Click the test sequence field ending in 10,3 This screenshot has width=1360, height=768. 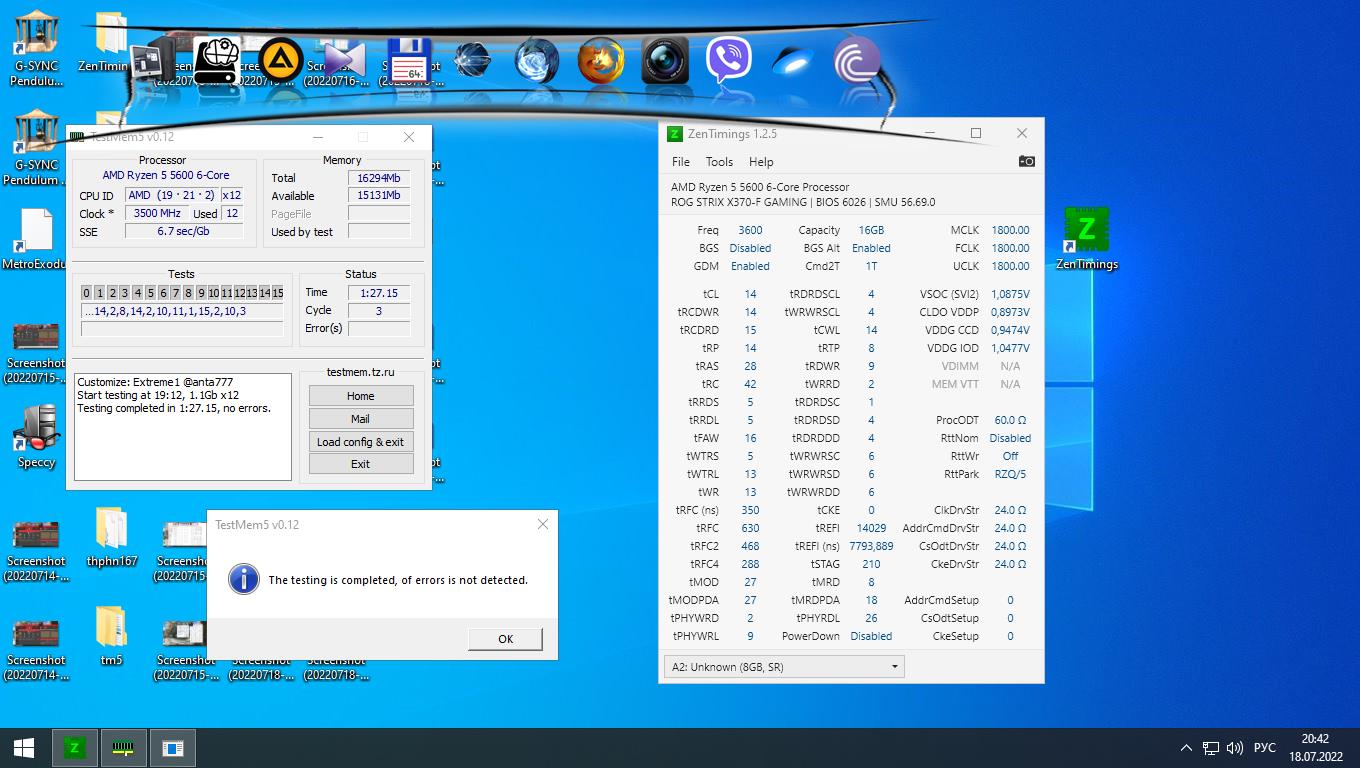coord(183,311)
